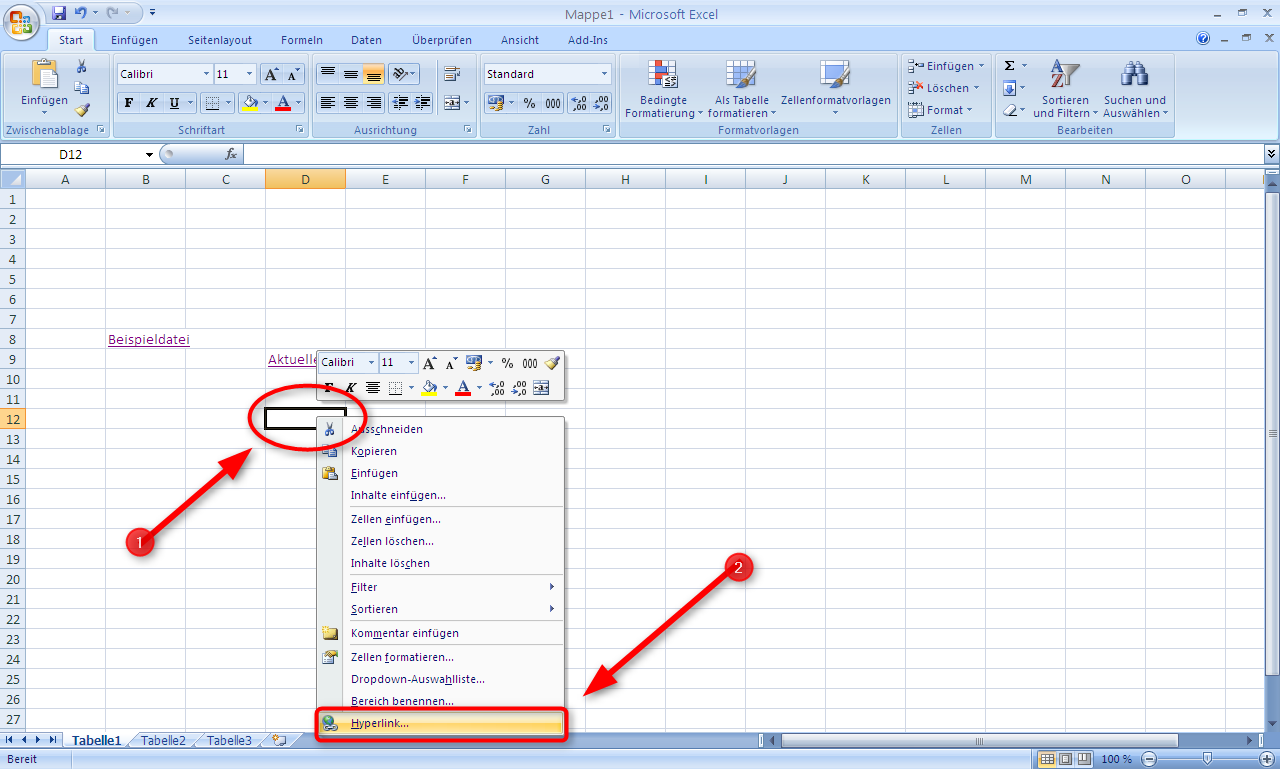Click the format painter brush on the mini toolbar

551,363
